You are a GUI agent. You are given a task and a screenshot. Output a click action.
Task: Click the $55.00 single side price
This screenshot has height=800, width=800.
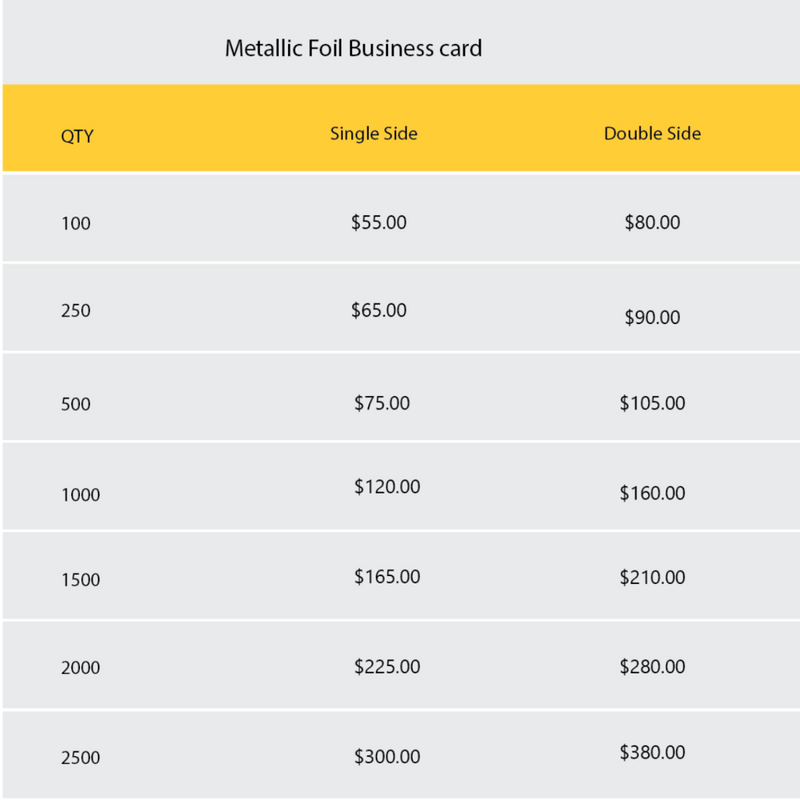point(379,222)
